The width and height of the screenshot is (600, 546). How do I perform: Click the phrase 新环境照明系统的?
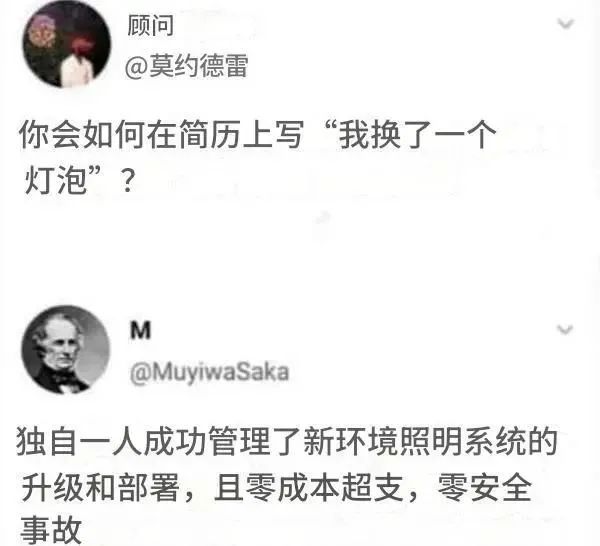coord(430,442)
